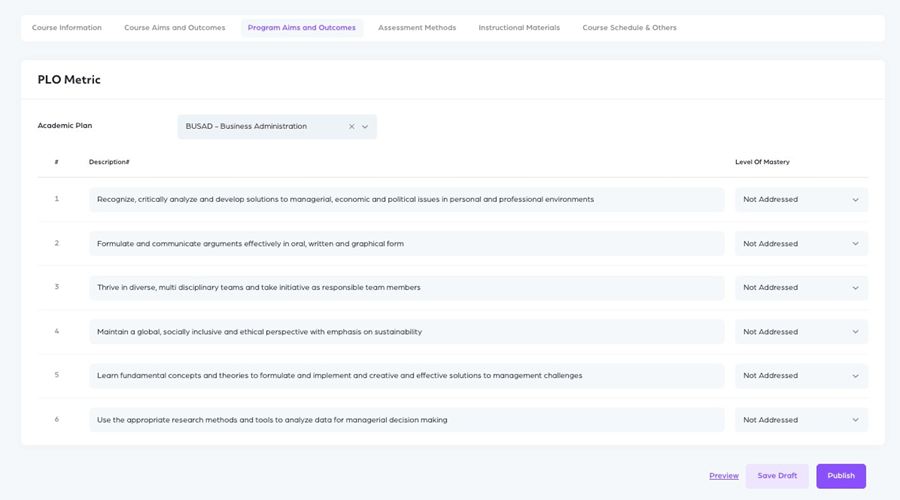Viewport: 900px width, 500px height.
Task: Open Level of Mastery dropdown for row 4
Action: pos(801,332)
